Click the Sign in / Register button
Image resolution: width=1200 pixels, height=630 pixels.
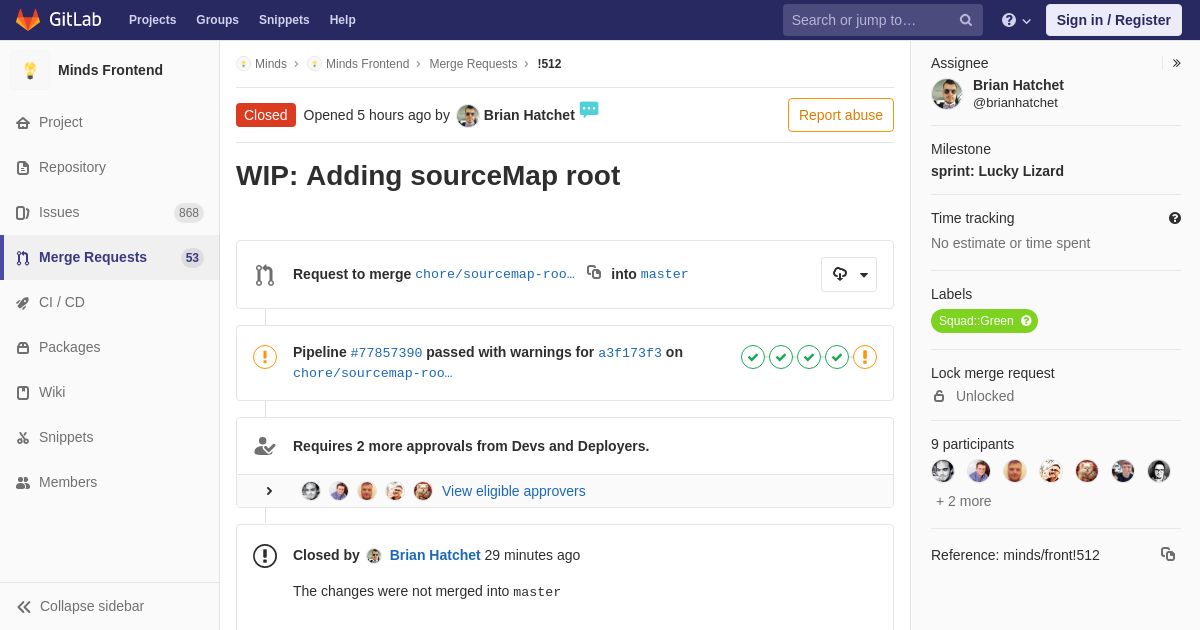[x=1114, y=20]
